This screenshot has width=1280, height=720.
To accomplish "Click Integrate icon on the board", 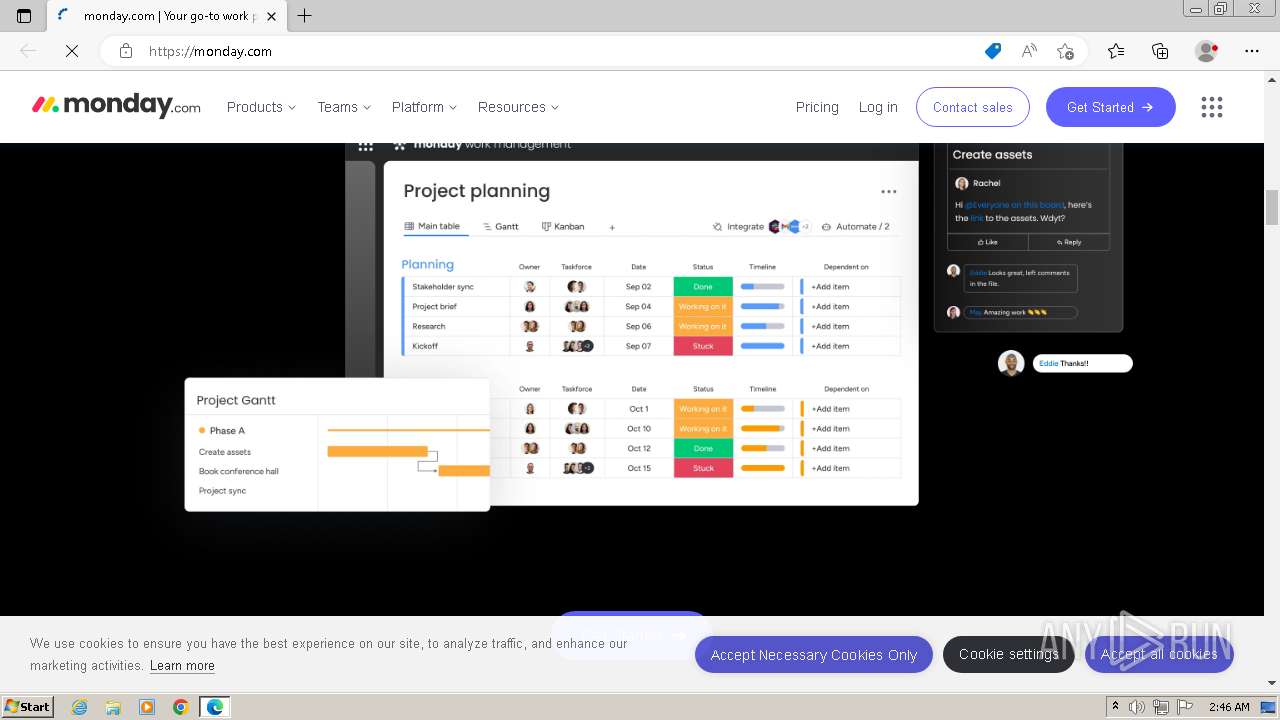I will tap(738, 227).
